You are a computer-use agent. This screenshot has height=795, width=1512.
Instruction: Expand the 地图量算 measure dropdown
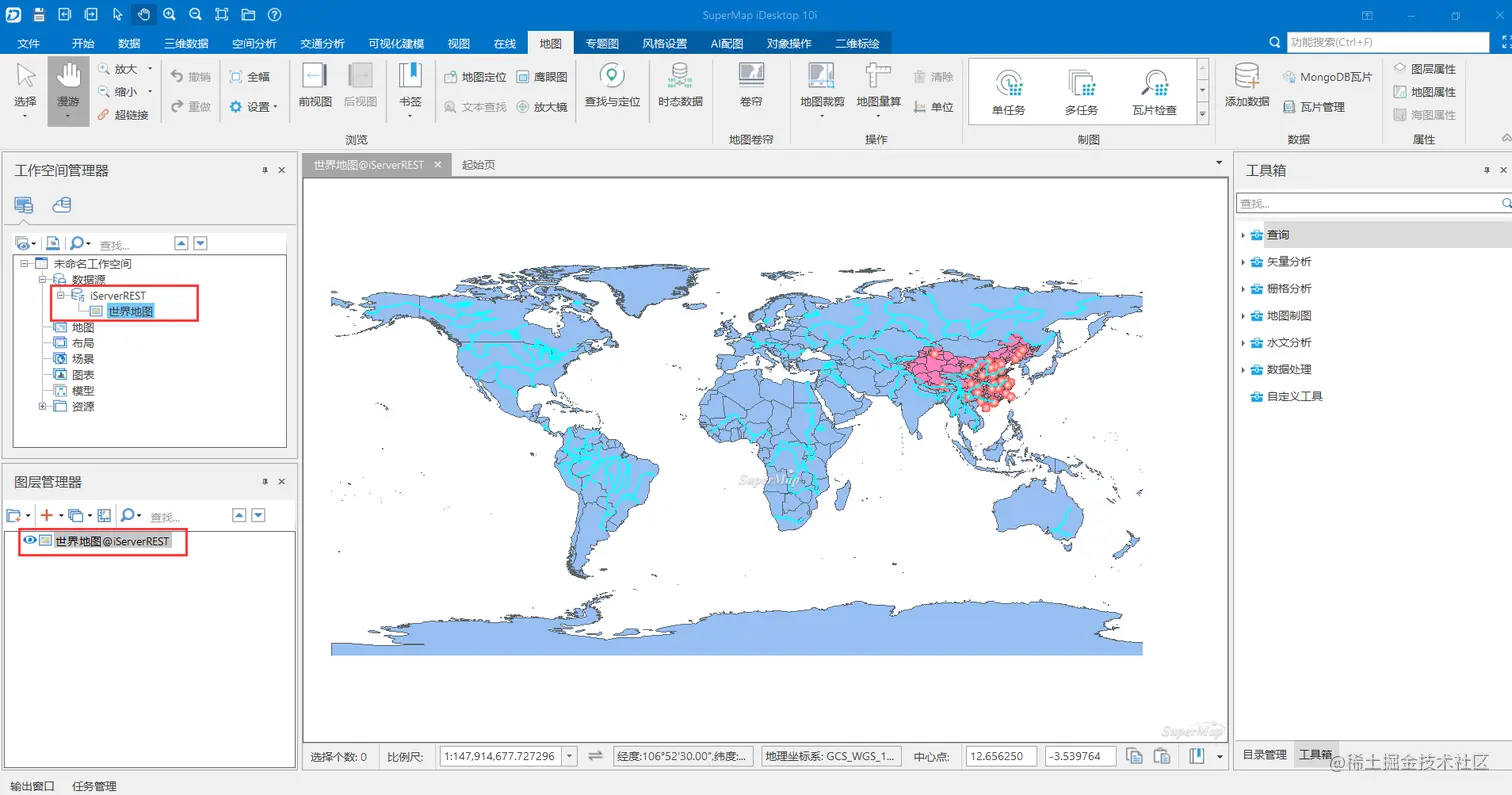coord(878,116)
